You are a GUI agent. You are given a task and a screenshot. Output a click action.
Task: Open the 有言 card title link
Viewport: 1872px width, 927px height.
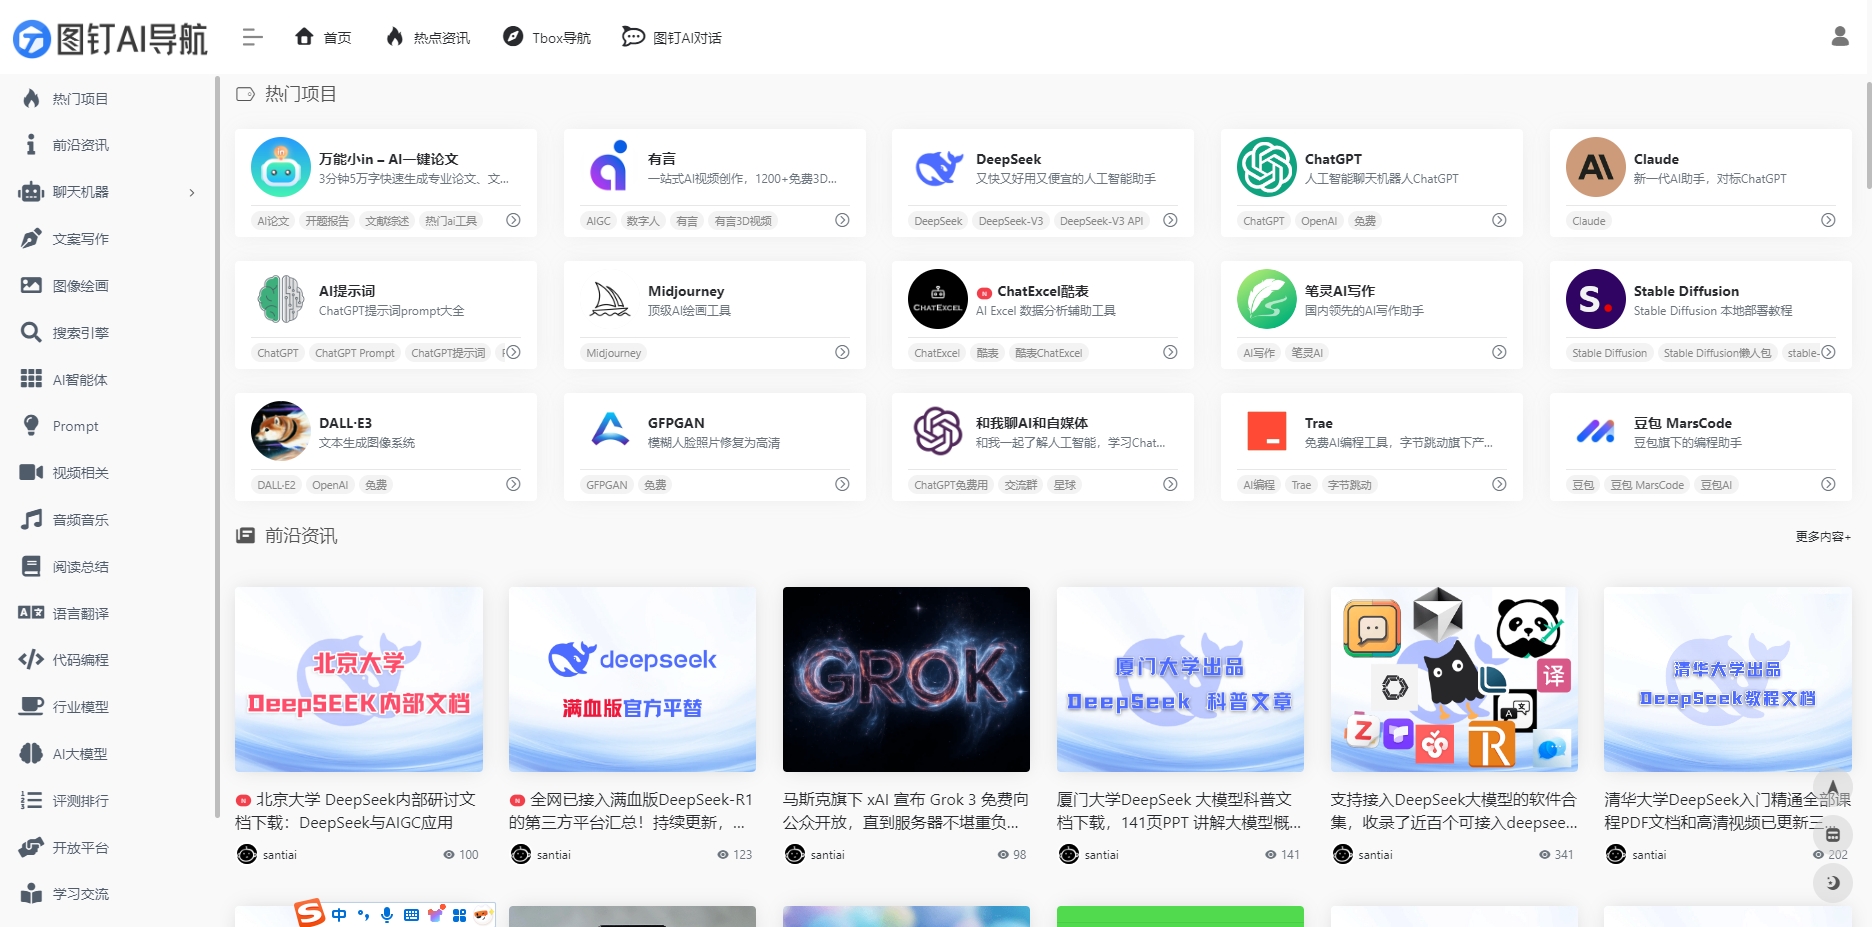point(662,159)
